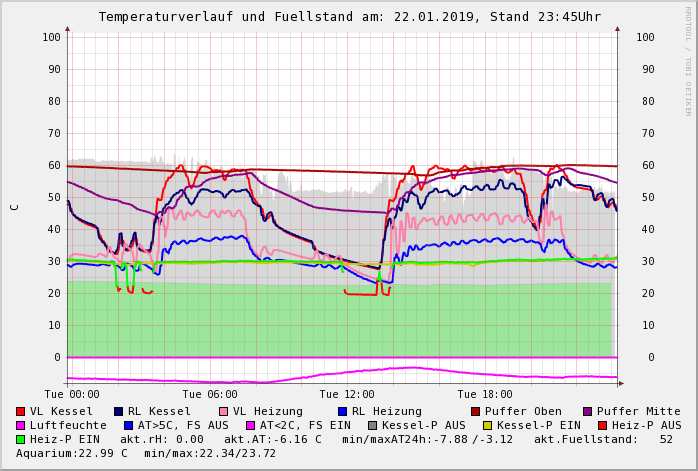Click the Tue 06:00 x-axis label
Image resolution: width=698 pixels, height=471 pixels.
pos(210,394)
